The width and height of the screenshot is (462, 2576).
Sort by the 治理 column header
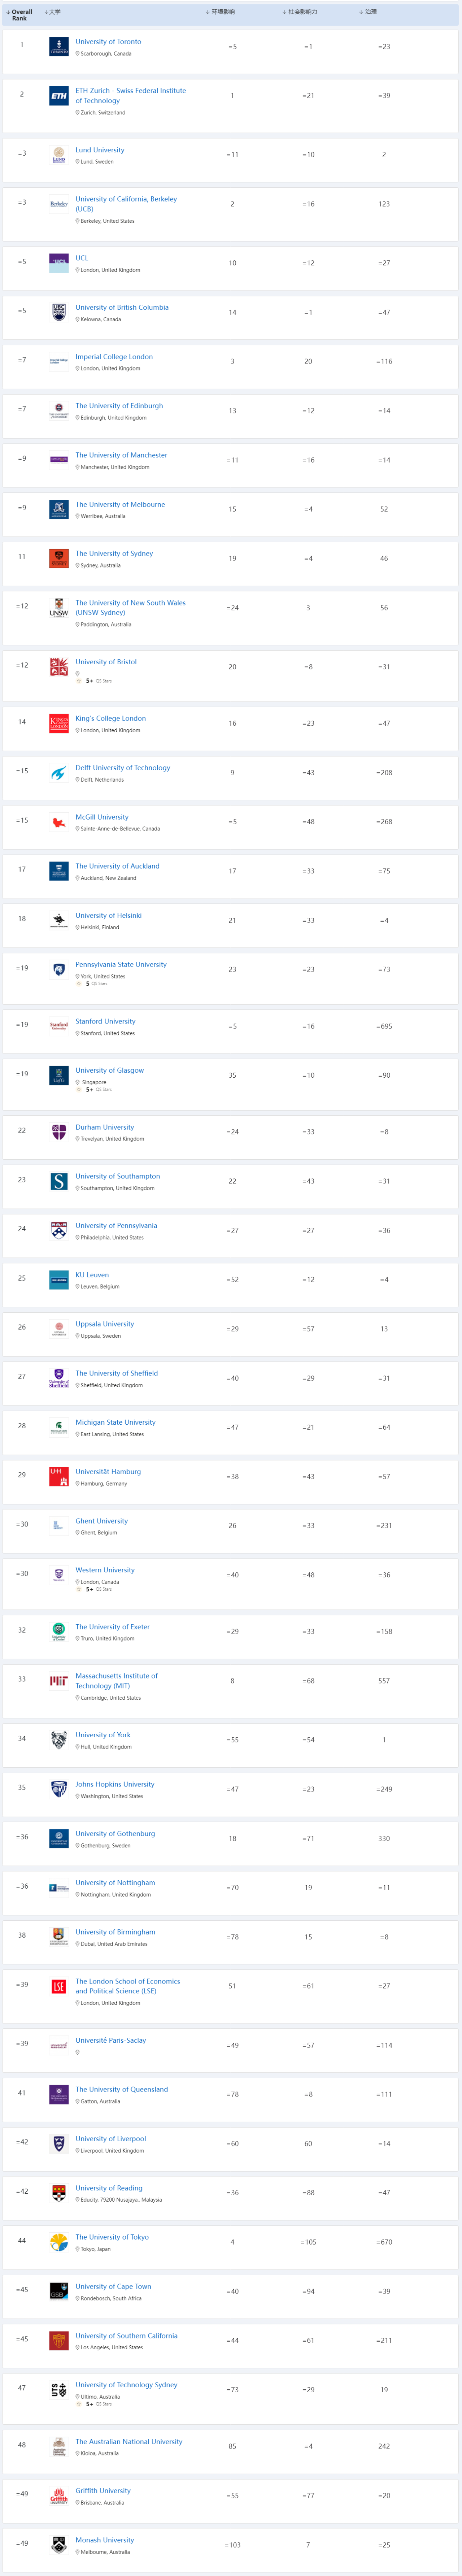[368, 12]
